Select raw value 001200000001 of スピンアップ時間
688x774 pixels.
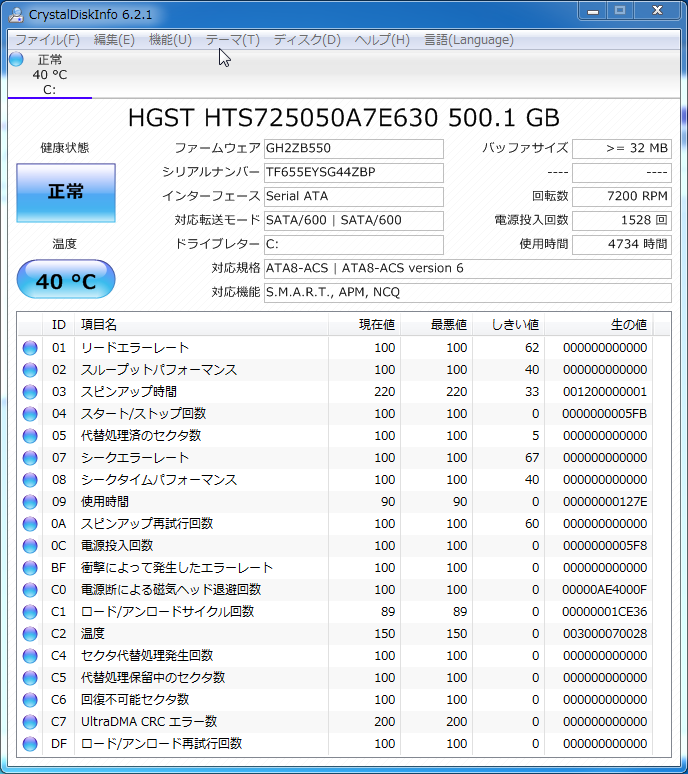pyautogui.click(x=605, y=391)
